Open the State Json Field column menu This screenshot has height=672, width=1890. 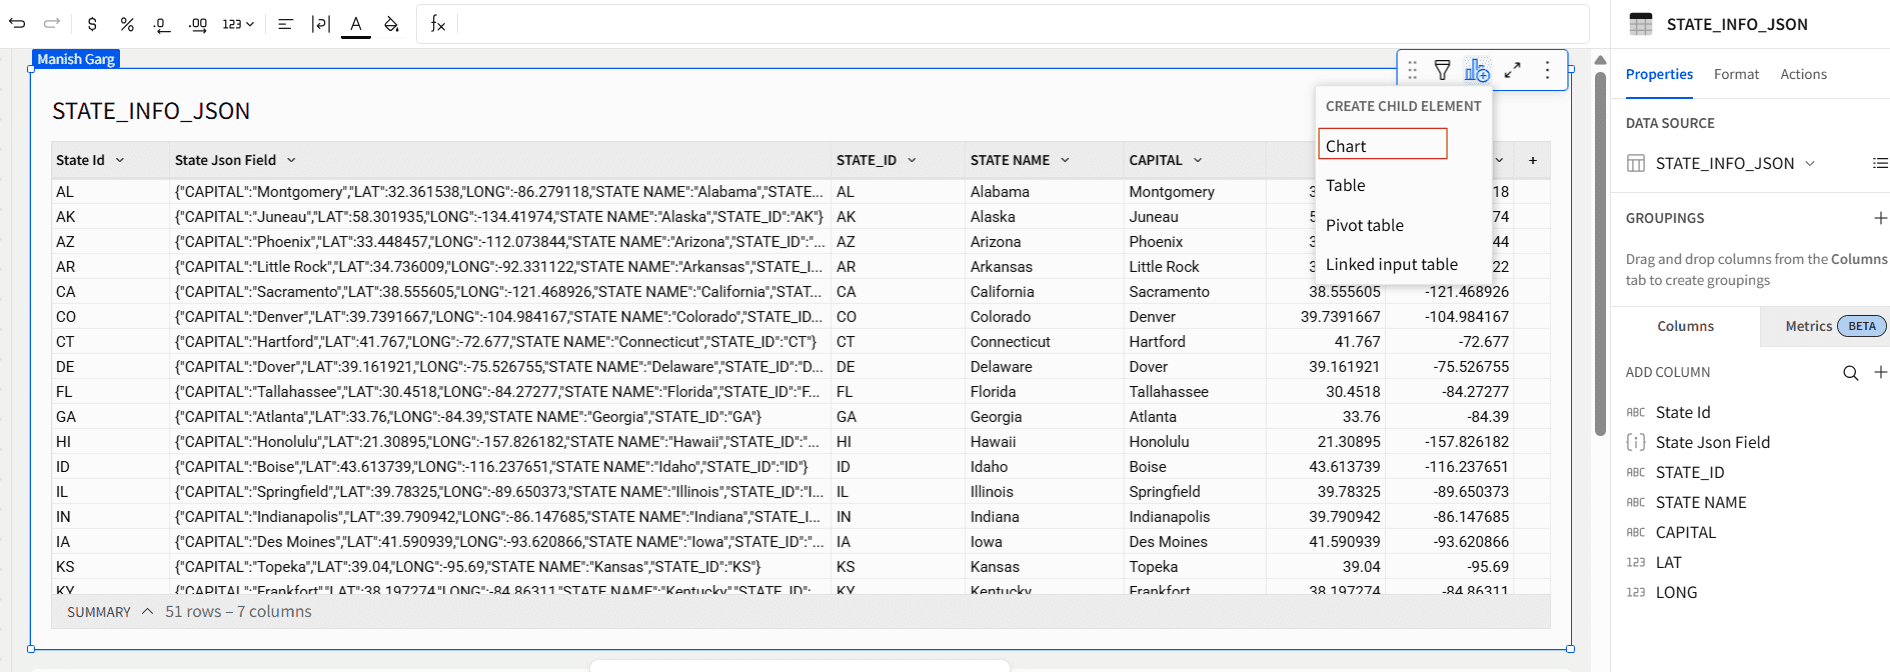(292, 160)
